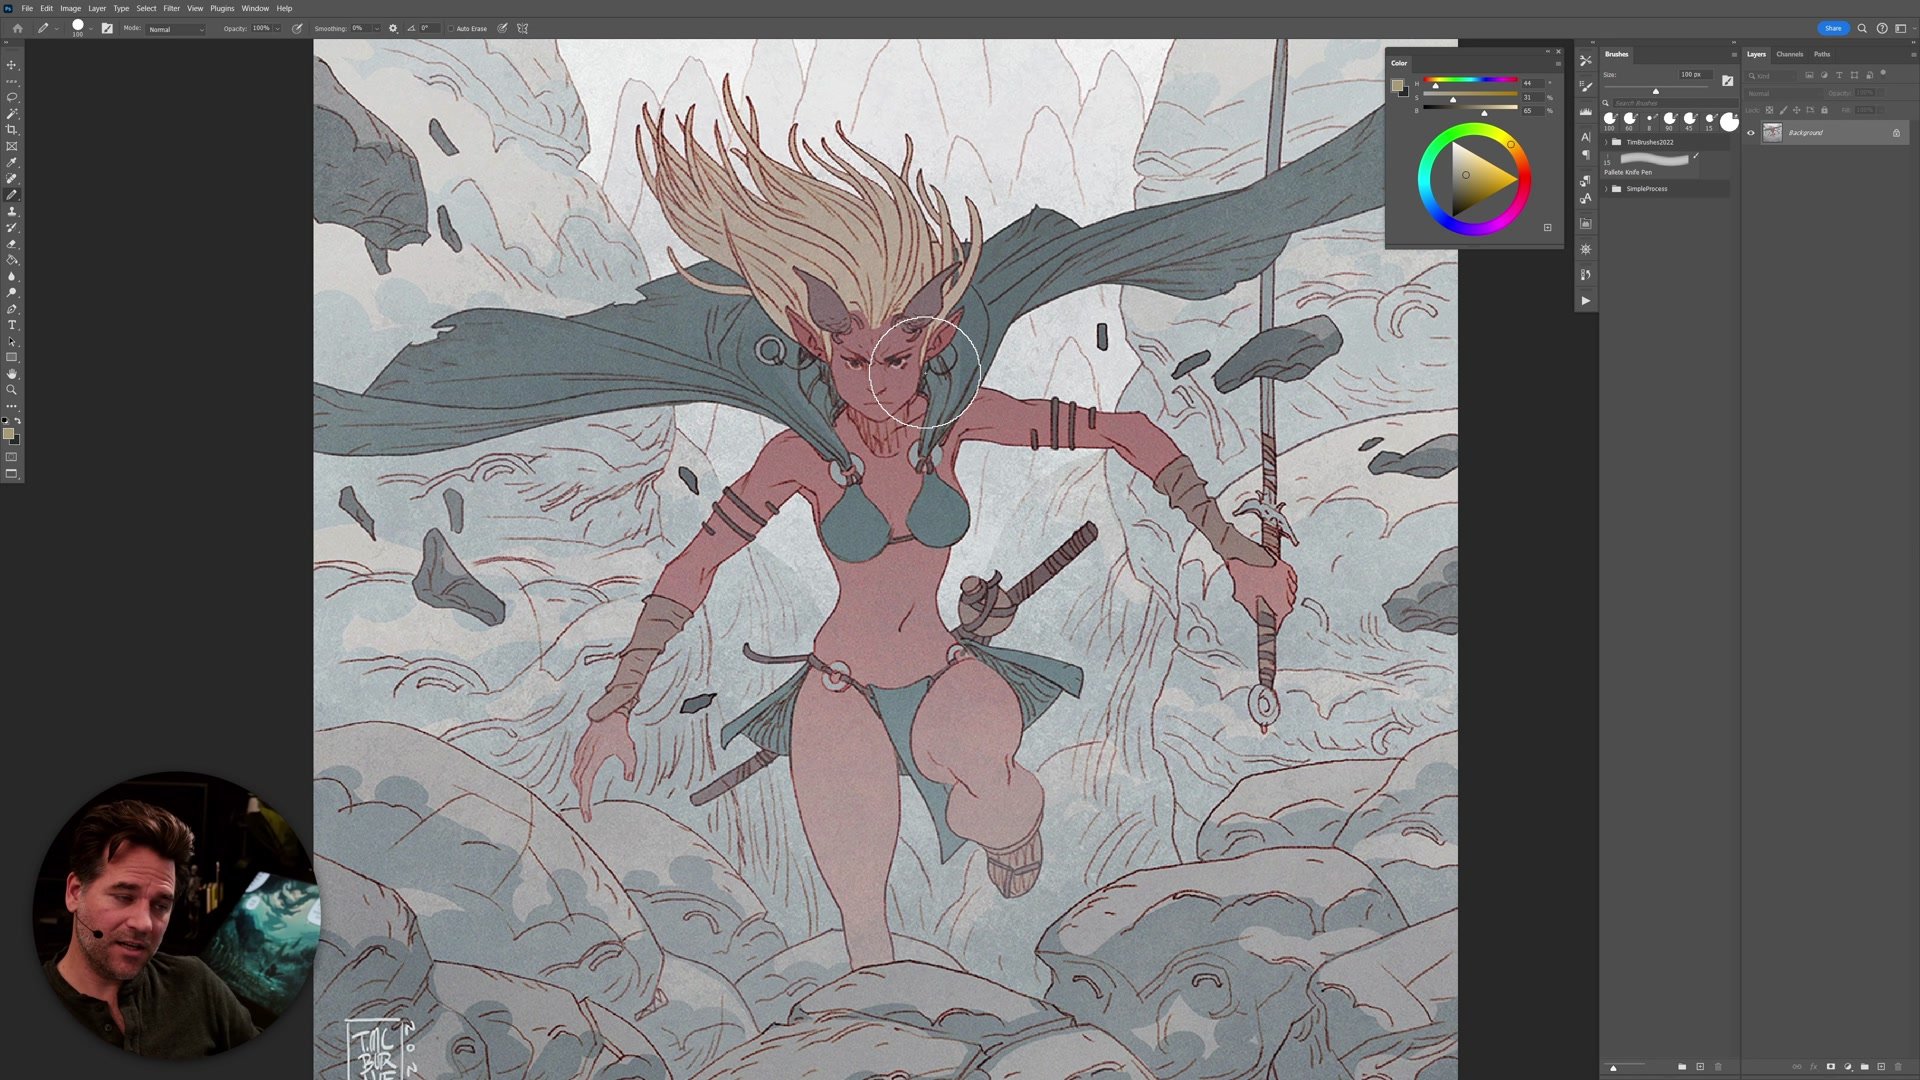
Task: Click the hue slider in Color panel
Action: pyautogui.click(x=1470, y=80)
